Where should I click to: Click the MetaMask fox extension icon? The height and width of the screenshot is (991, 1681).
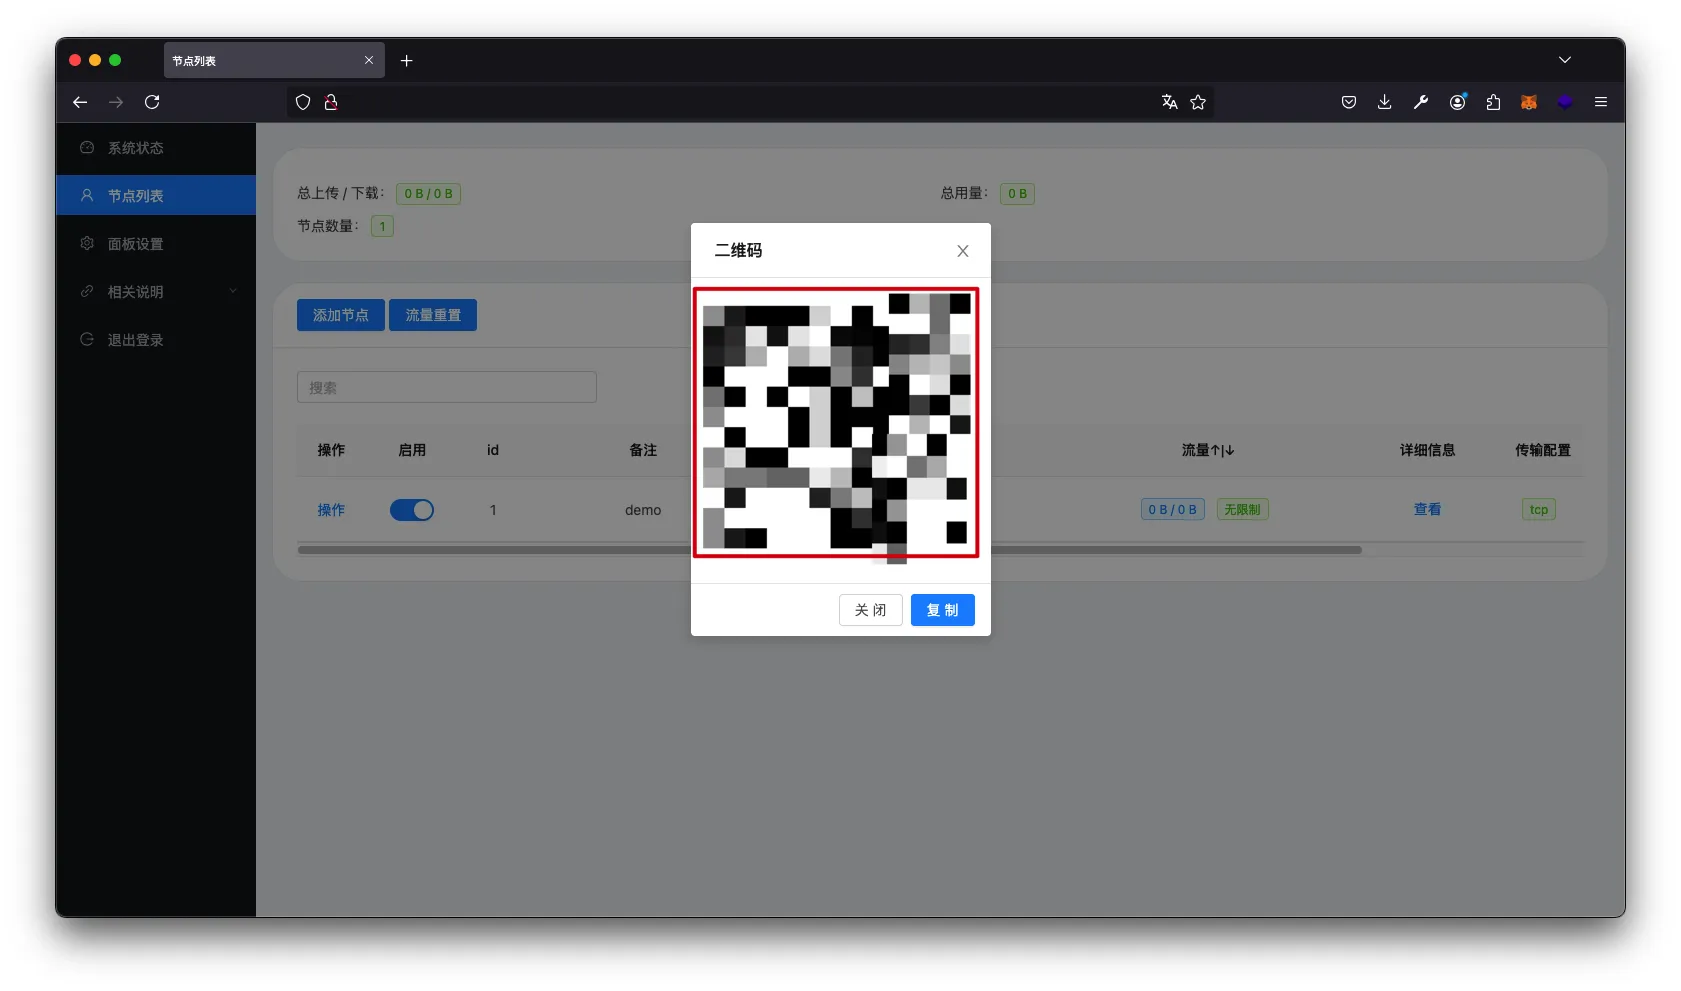(x=1529, y=102)
